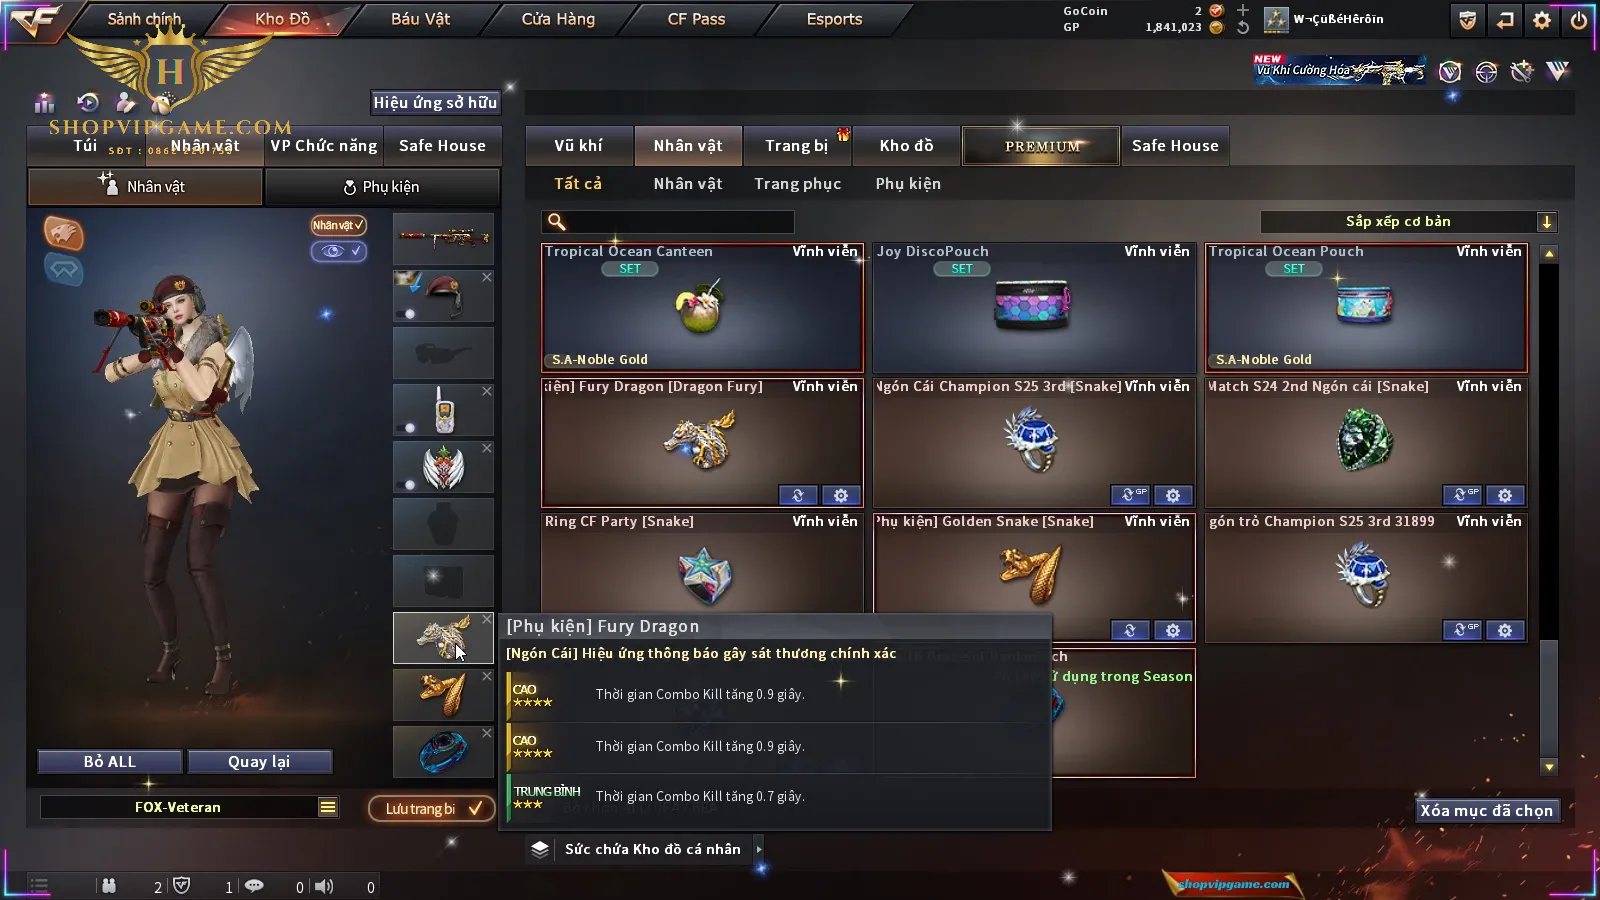Select the Tropical Ocean Pouch item
Image resolution: width=1600 pixels, height=900 pixels.
click(x=1366, y=307)
